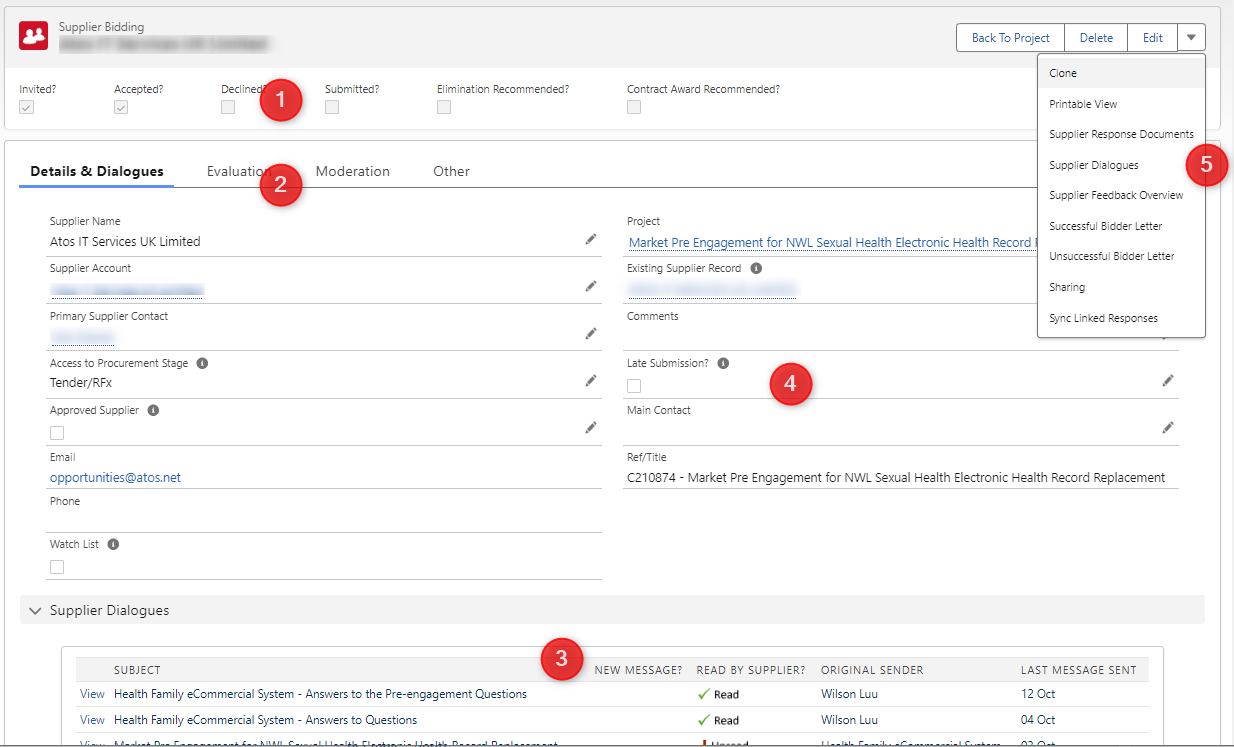Screen dimensions: 1234x747
Task: Show info for Late Submission
Action: [723, 363]
